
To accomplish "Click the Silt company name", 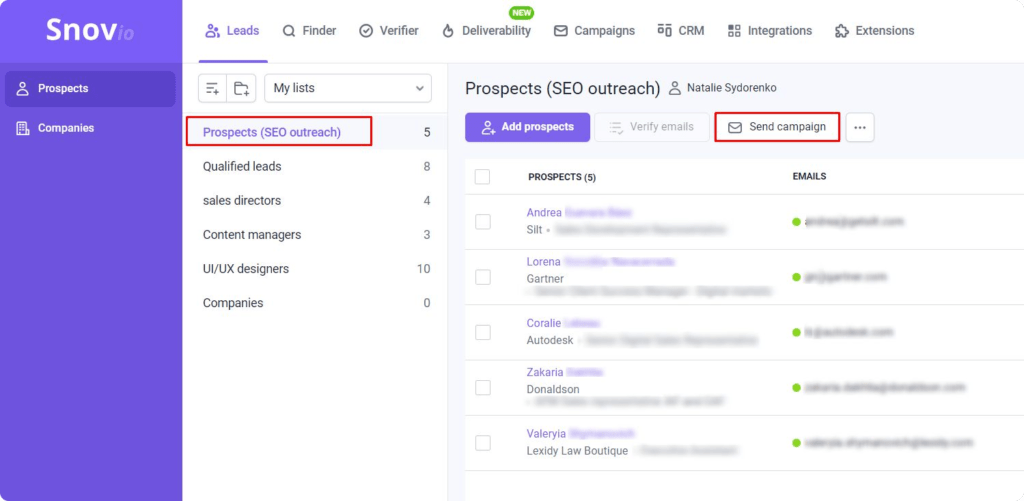I will pyautogui.click(x=534, y=230).
